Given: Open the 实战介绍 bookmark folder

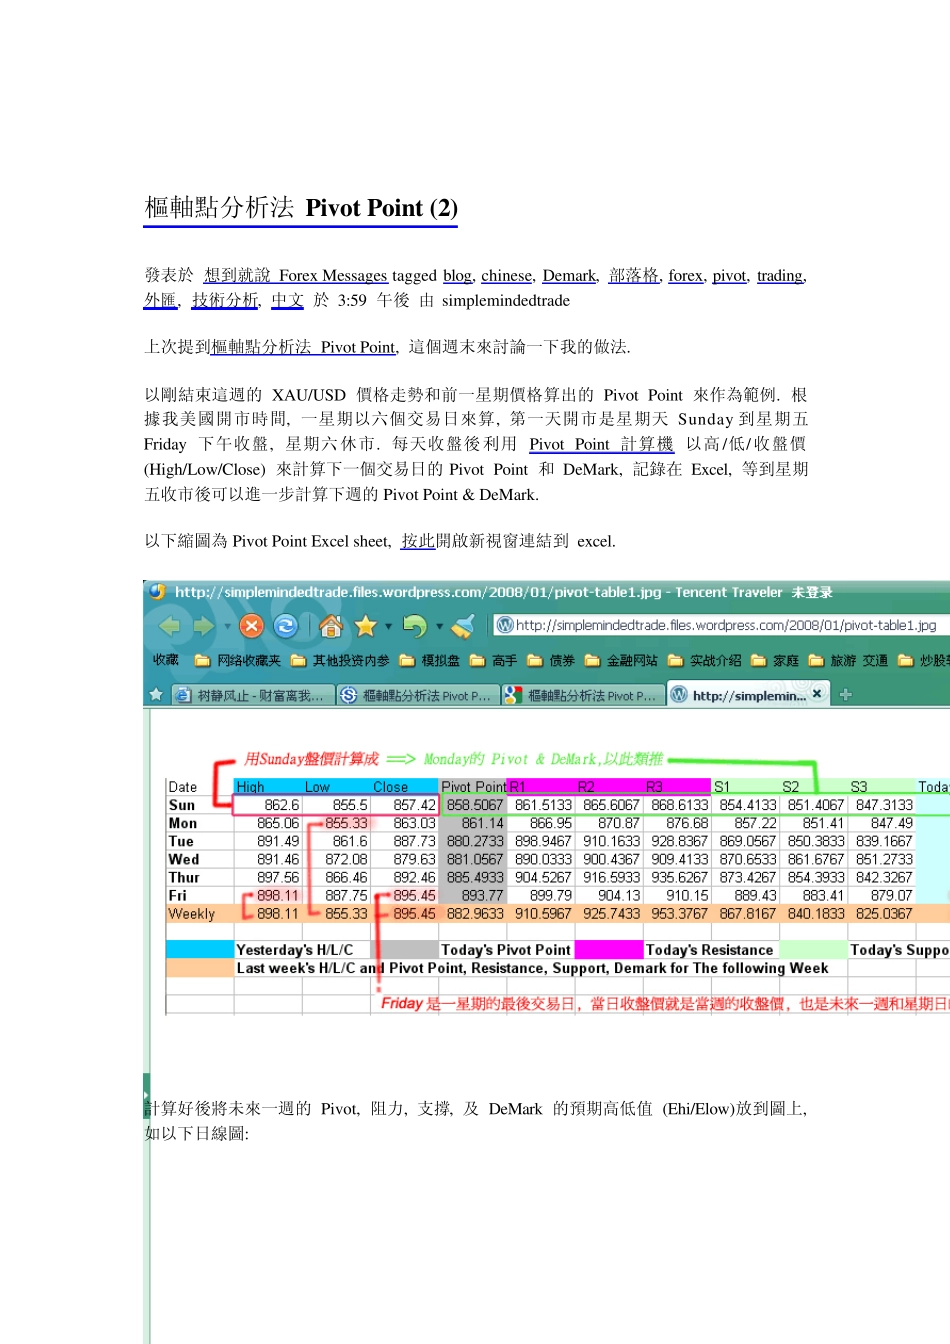Looking at the screenshot, I should click(x=704, y=661).
